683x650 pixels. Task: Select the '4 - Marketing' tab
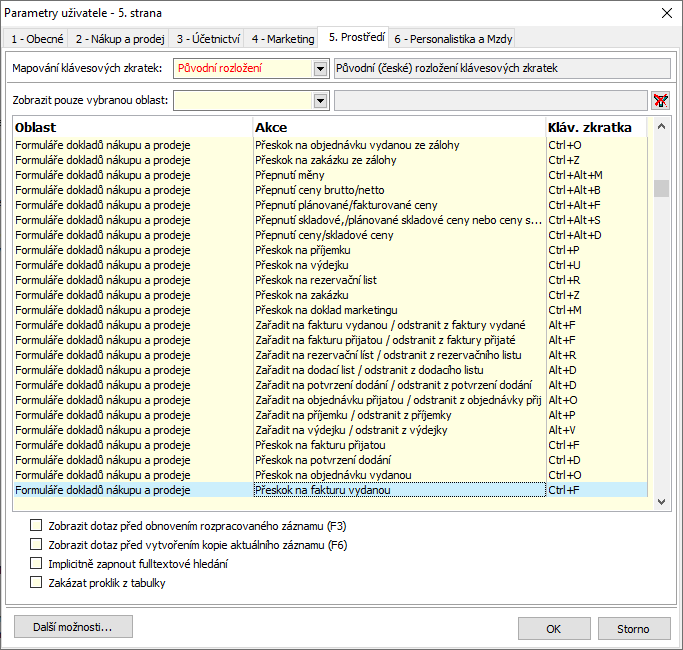282,39
